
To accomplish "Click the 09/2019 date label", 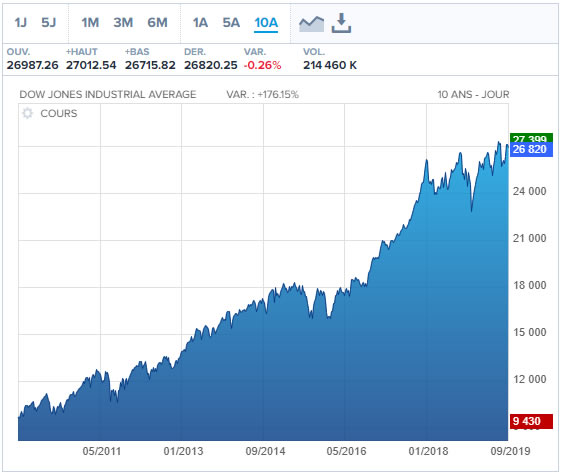I will coord(510,451).
